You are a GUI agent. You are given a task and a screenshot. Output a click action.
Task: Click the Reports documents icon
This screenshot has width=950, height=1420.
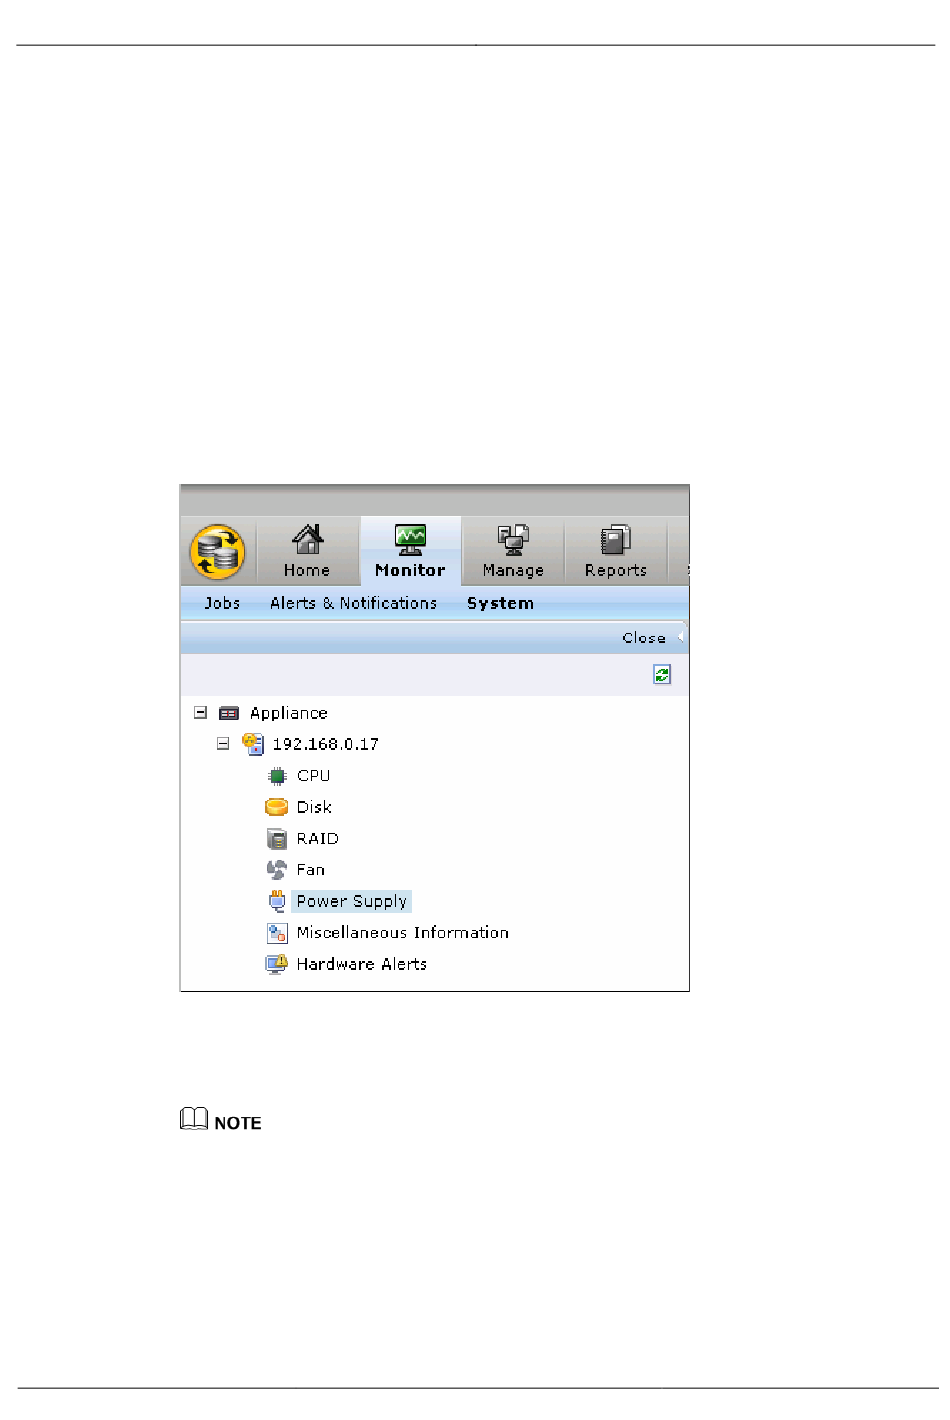click(616, 540)
